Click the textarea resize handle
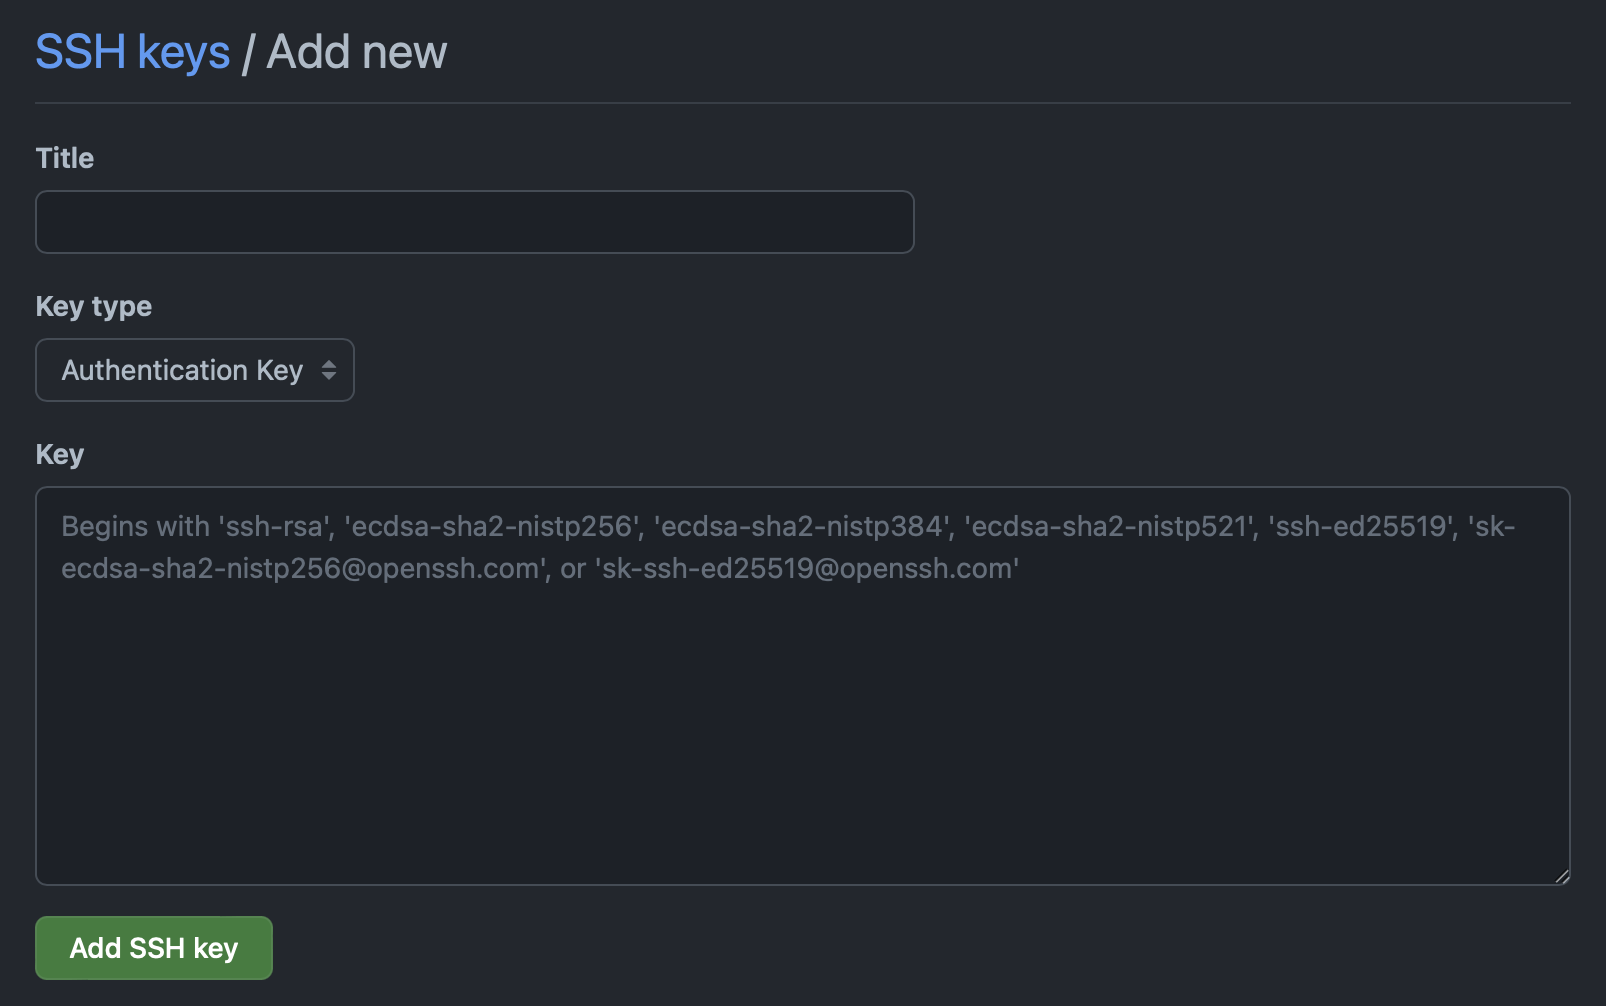This screenshot has height=1006, width=1606. 1560,876
